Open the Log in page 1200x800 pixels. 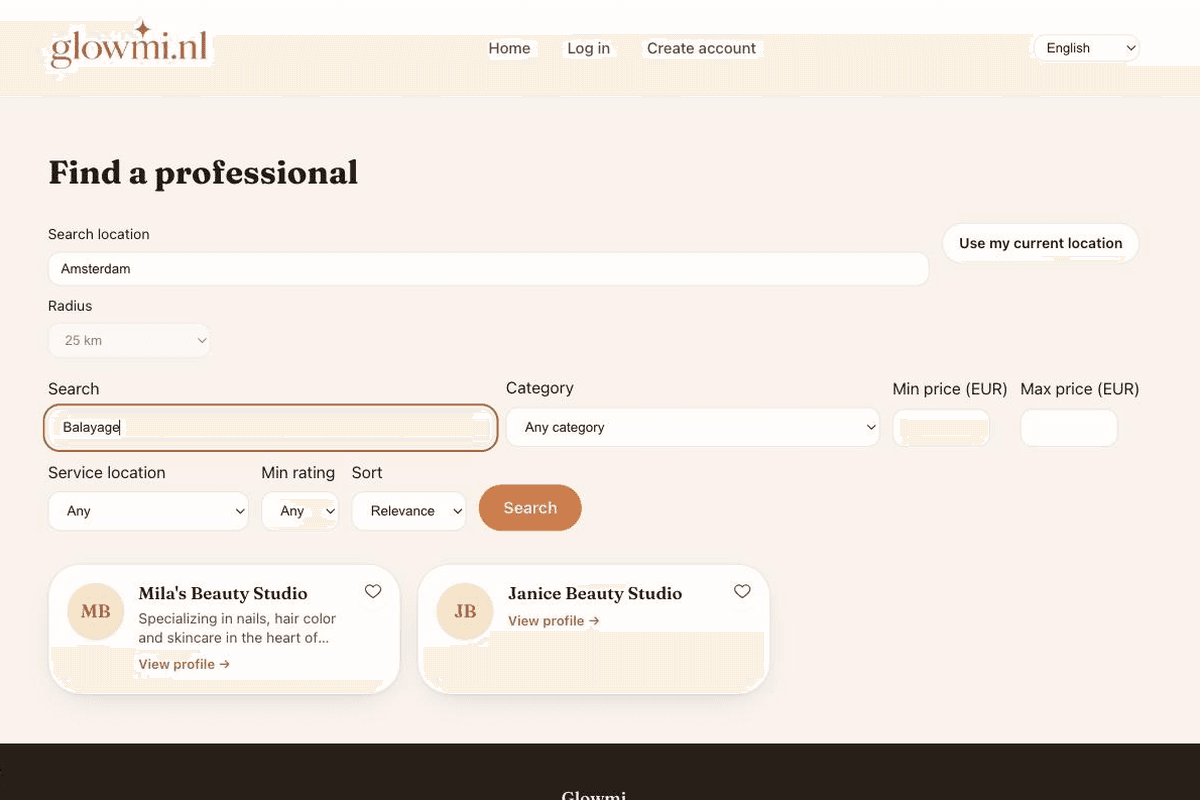[x=588, y=48]
